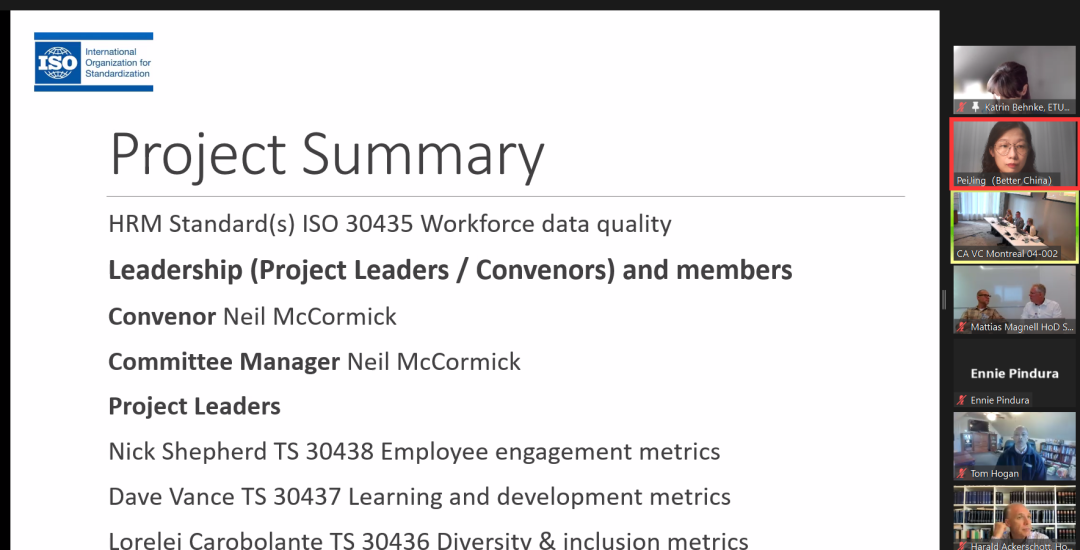Click Tom Hogan's muted microphone icon

[x=962, y=473]
